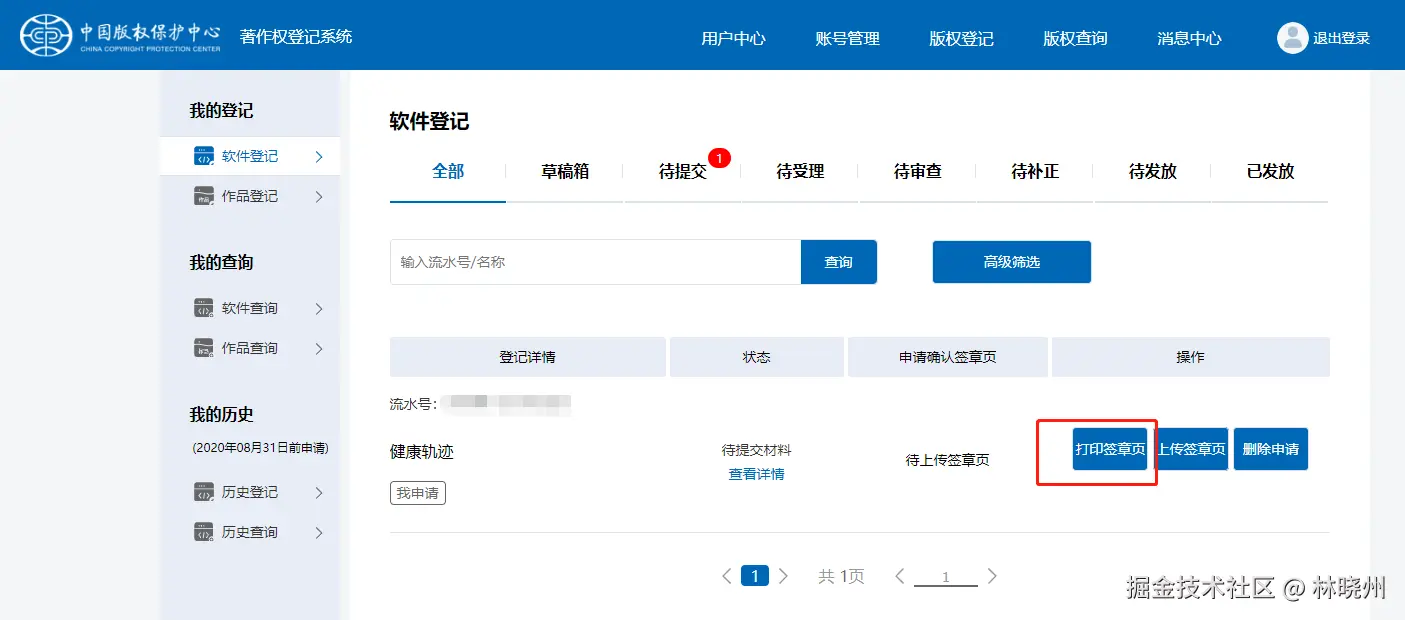Click 退出登录 to log out

(1341, 39)
